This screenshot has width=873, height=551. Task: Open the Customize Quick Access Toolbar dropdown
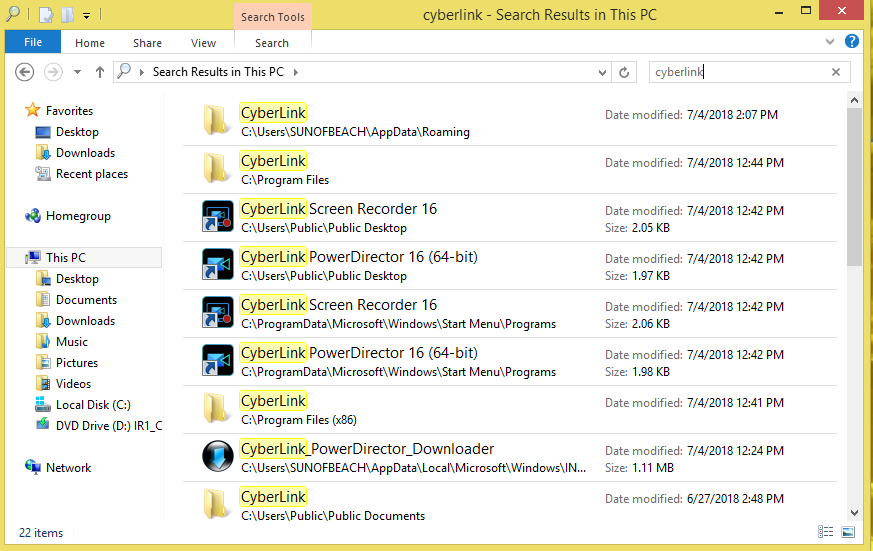point(86,16)
